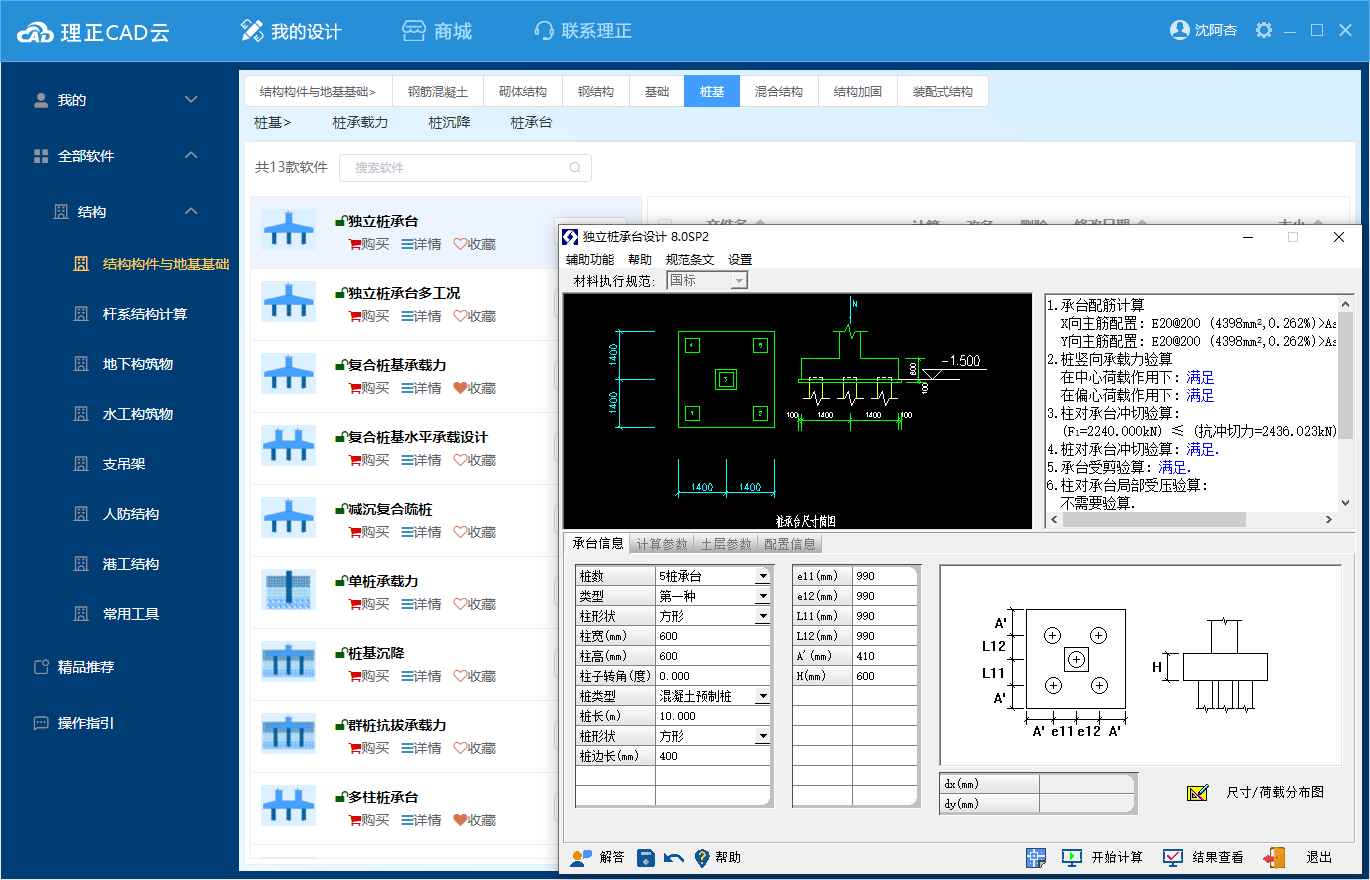This screenshot has width=1370, height=880.
Task: Open 帮助 menu in dialog menubar
Action: pyautogui.click(x=640, y=259)
